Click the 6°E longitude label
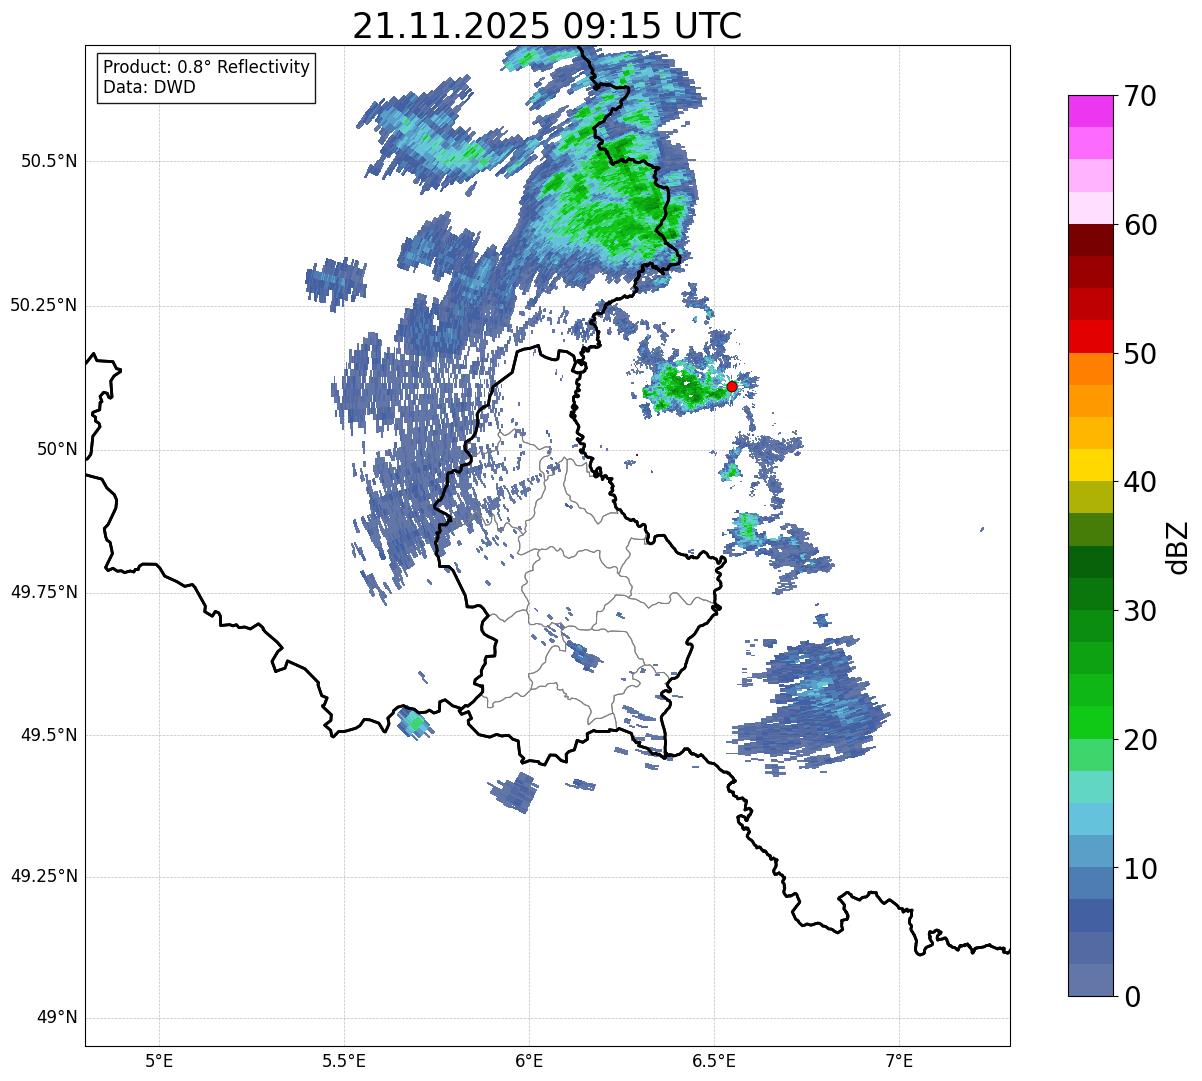Screen dimensions: 1202x1081 (x=529, y=1061)
